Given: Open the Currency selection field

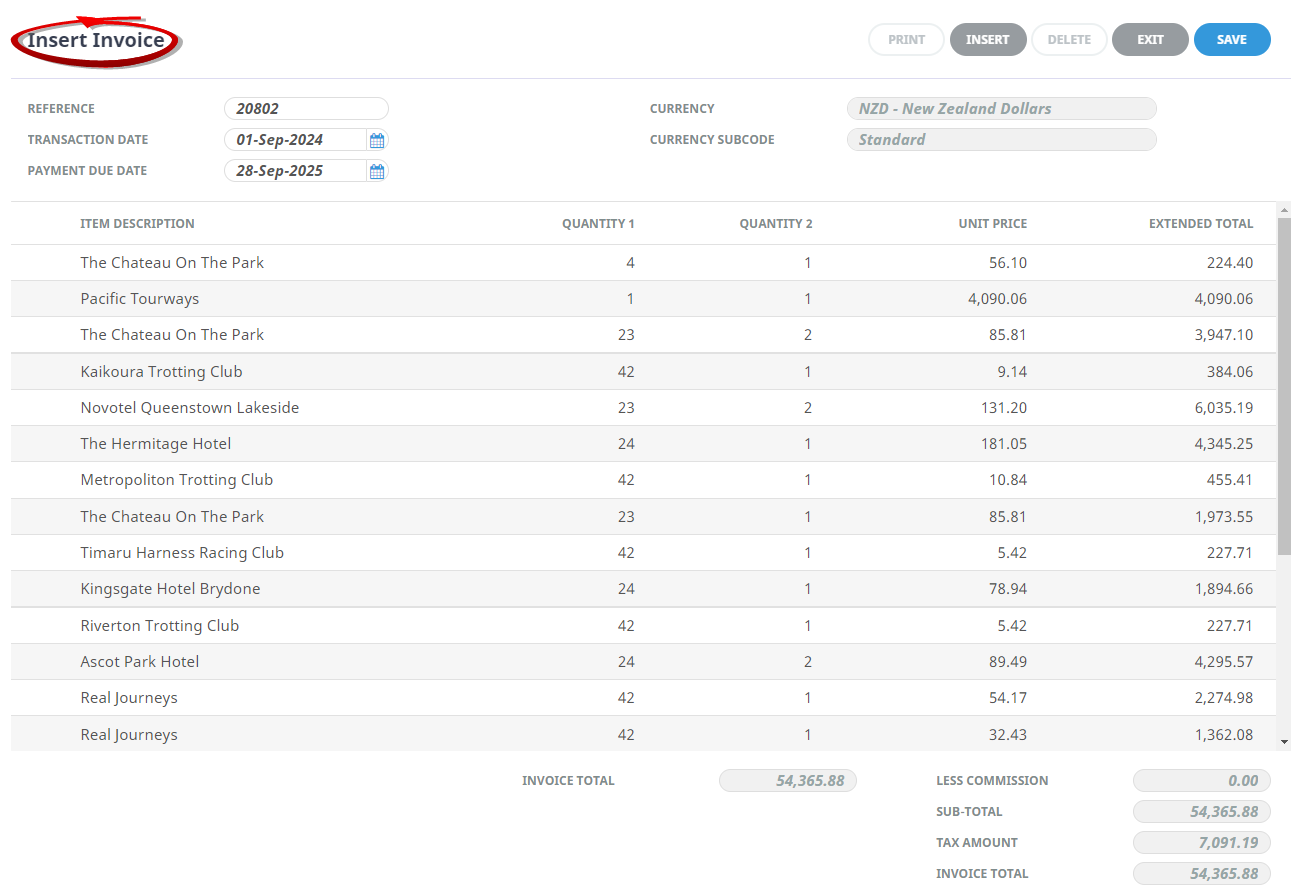Looking at the screenshot, I should coord(1001,108).
